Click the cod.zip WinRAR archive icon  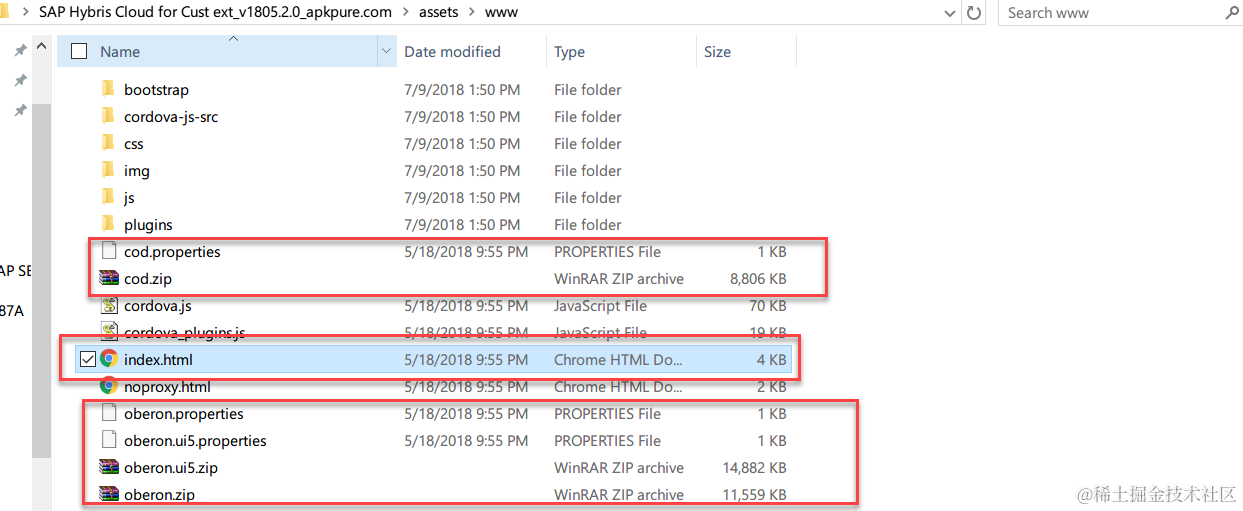[x=109, y=278]
